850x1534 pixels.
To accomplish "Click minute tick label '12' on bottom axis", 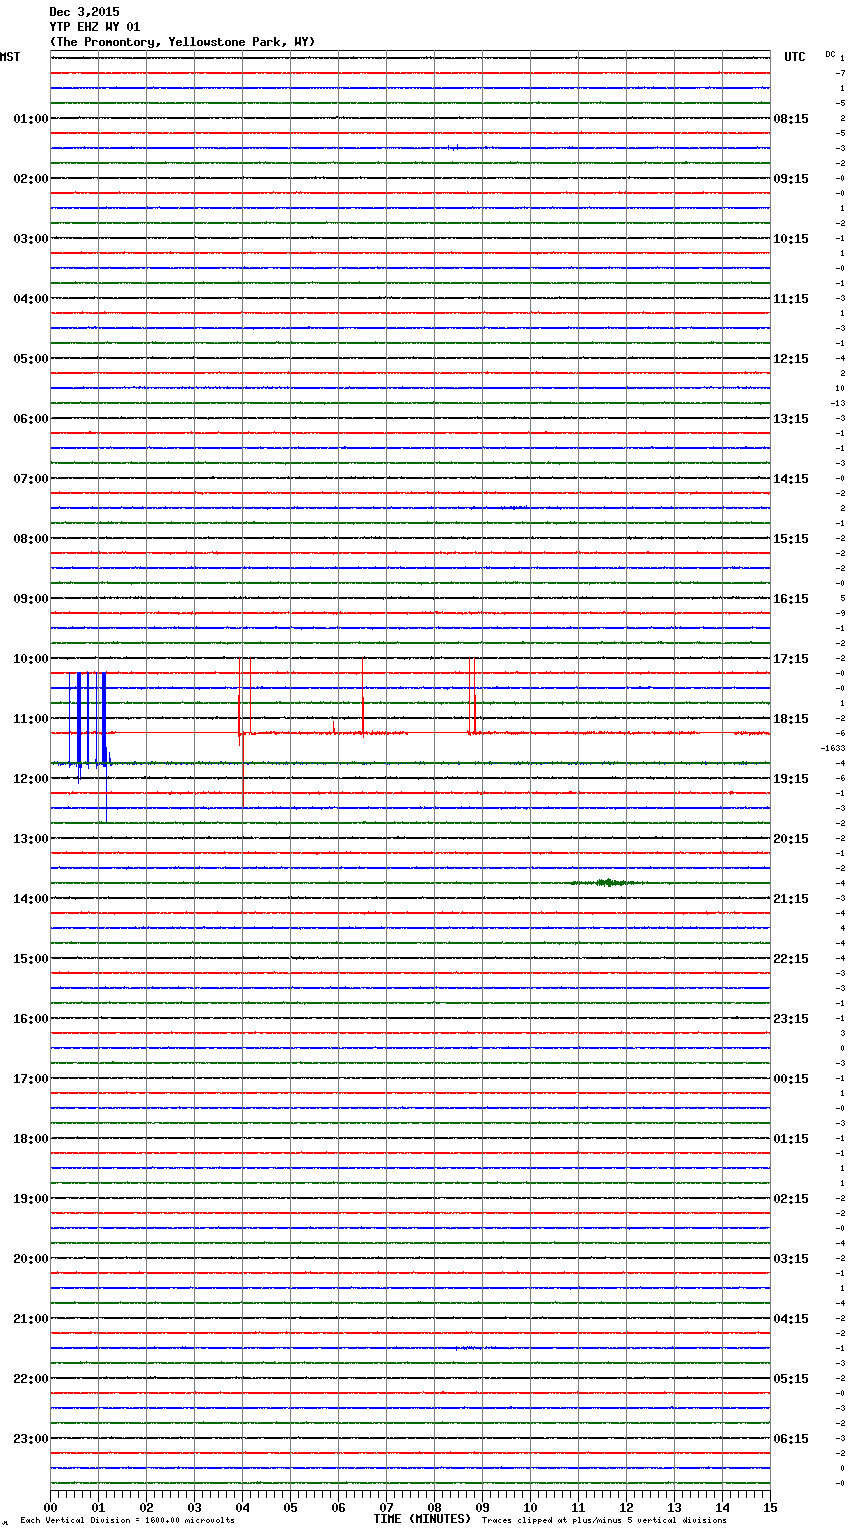I will tap(626, 1507).
